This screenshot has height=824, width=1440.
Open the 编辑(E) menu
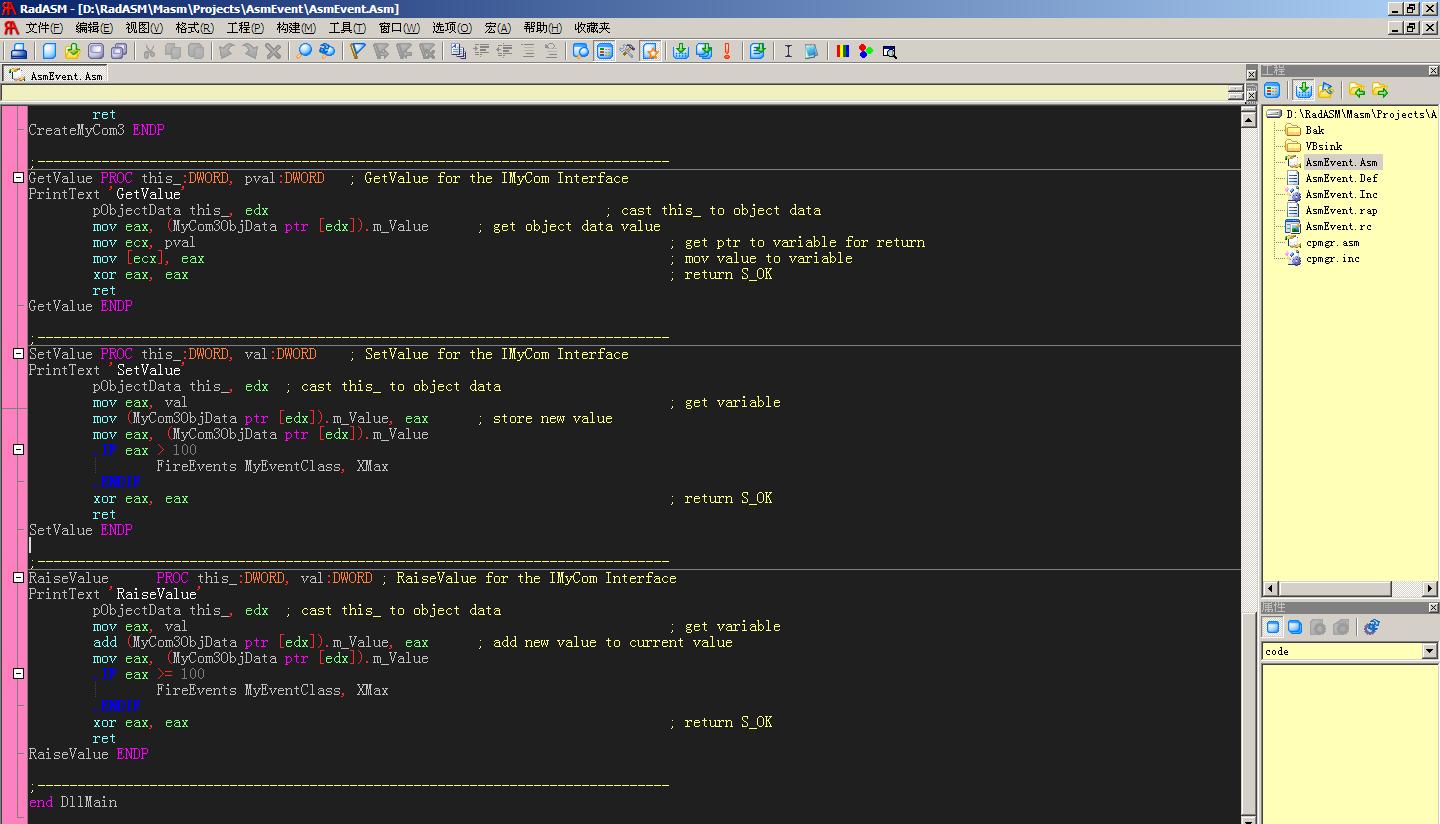point(94,28)
